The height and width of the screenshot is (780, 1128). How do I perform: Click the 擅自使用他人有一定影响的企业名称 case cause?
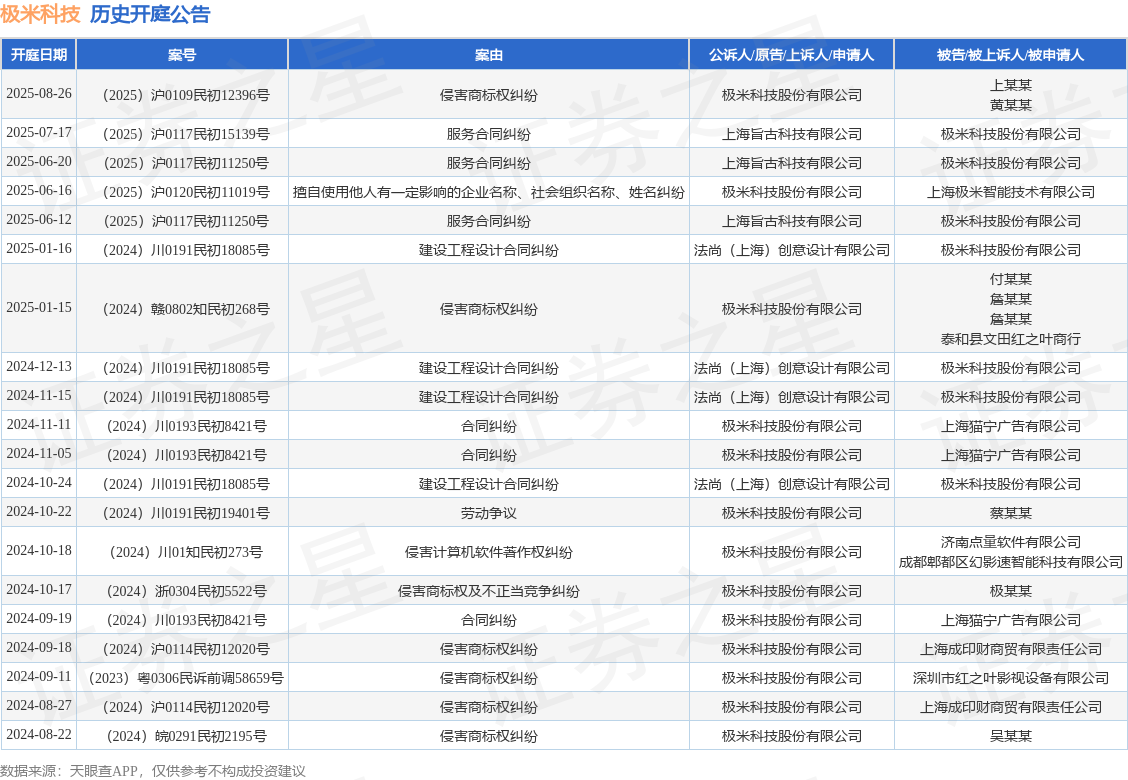click(x=488, y=192)
